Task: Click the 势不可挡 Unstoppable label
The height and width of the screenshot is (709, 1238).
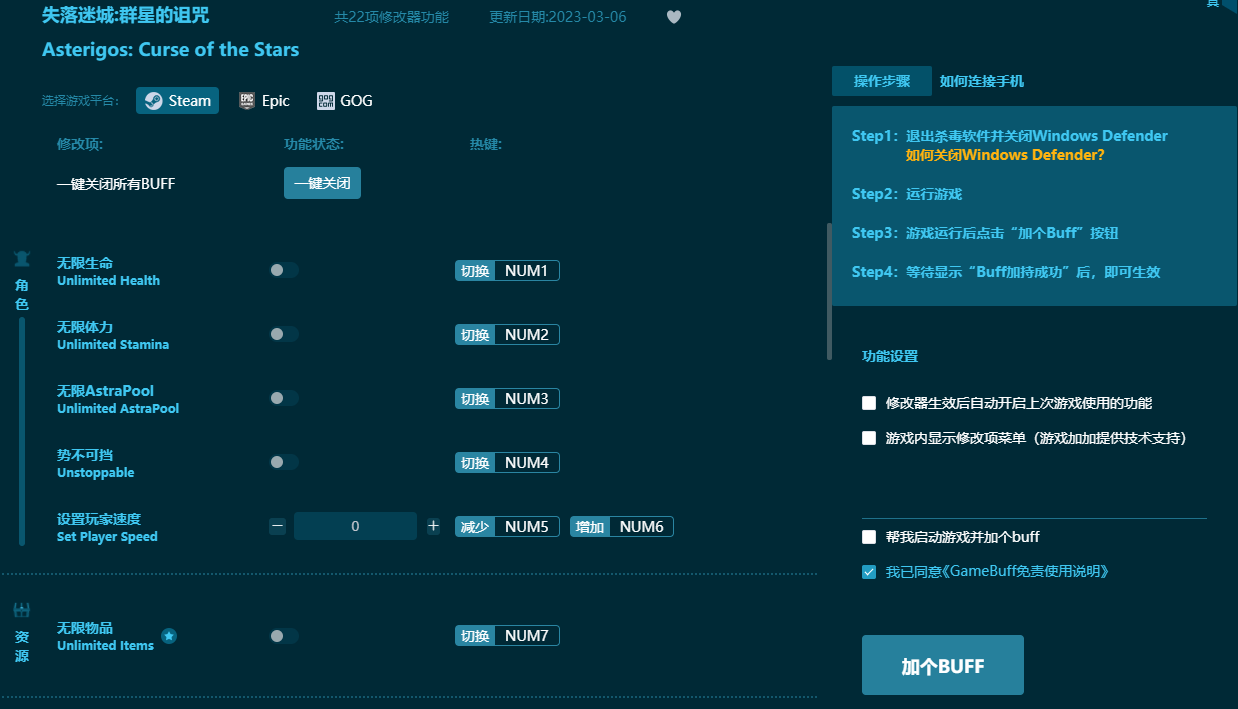Action: pos(95,463)
